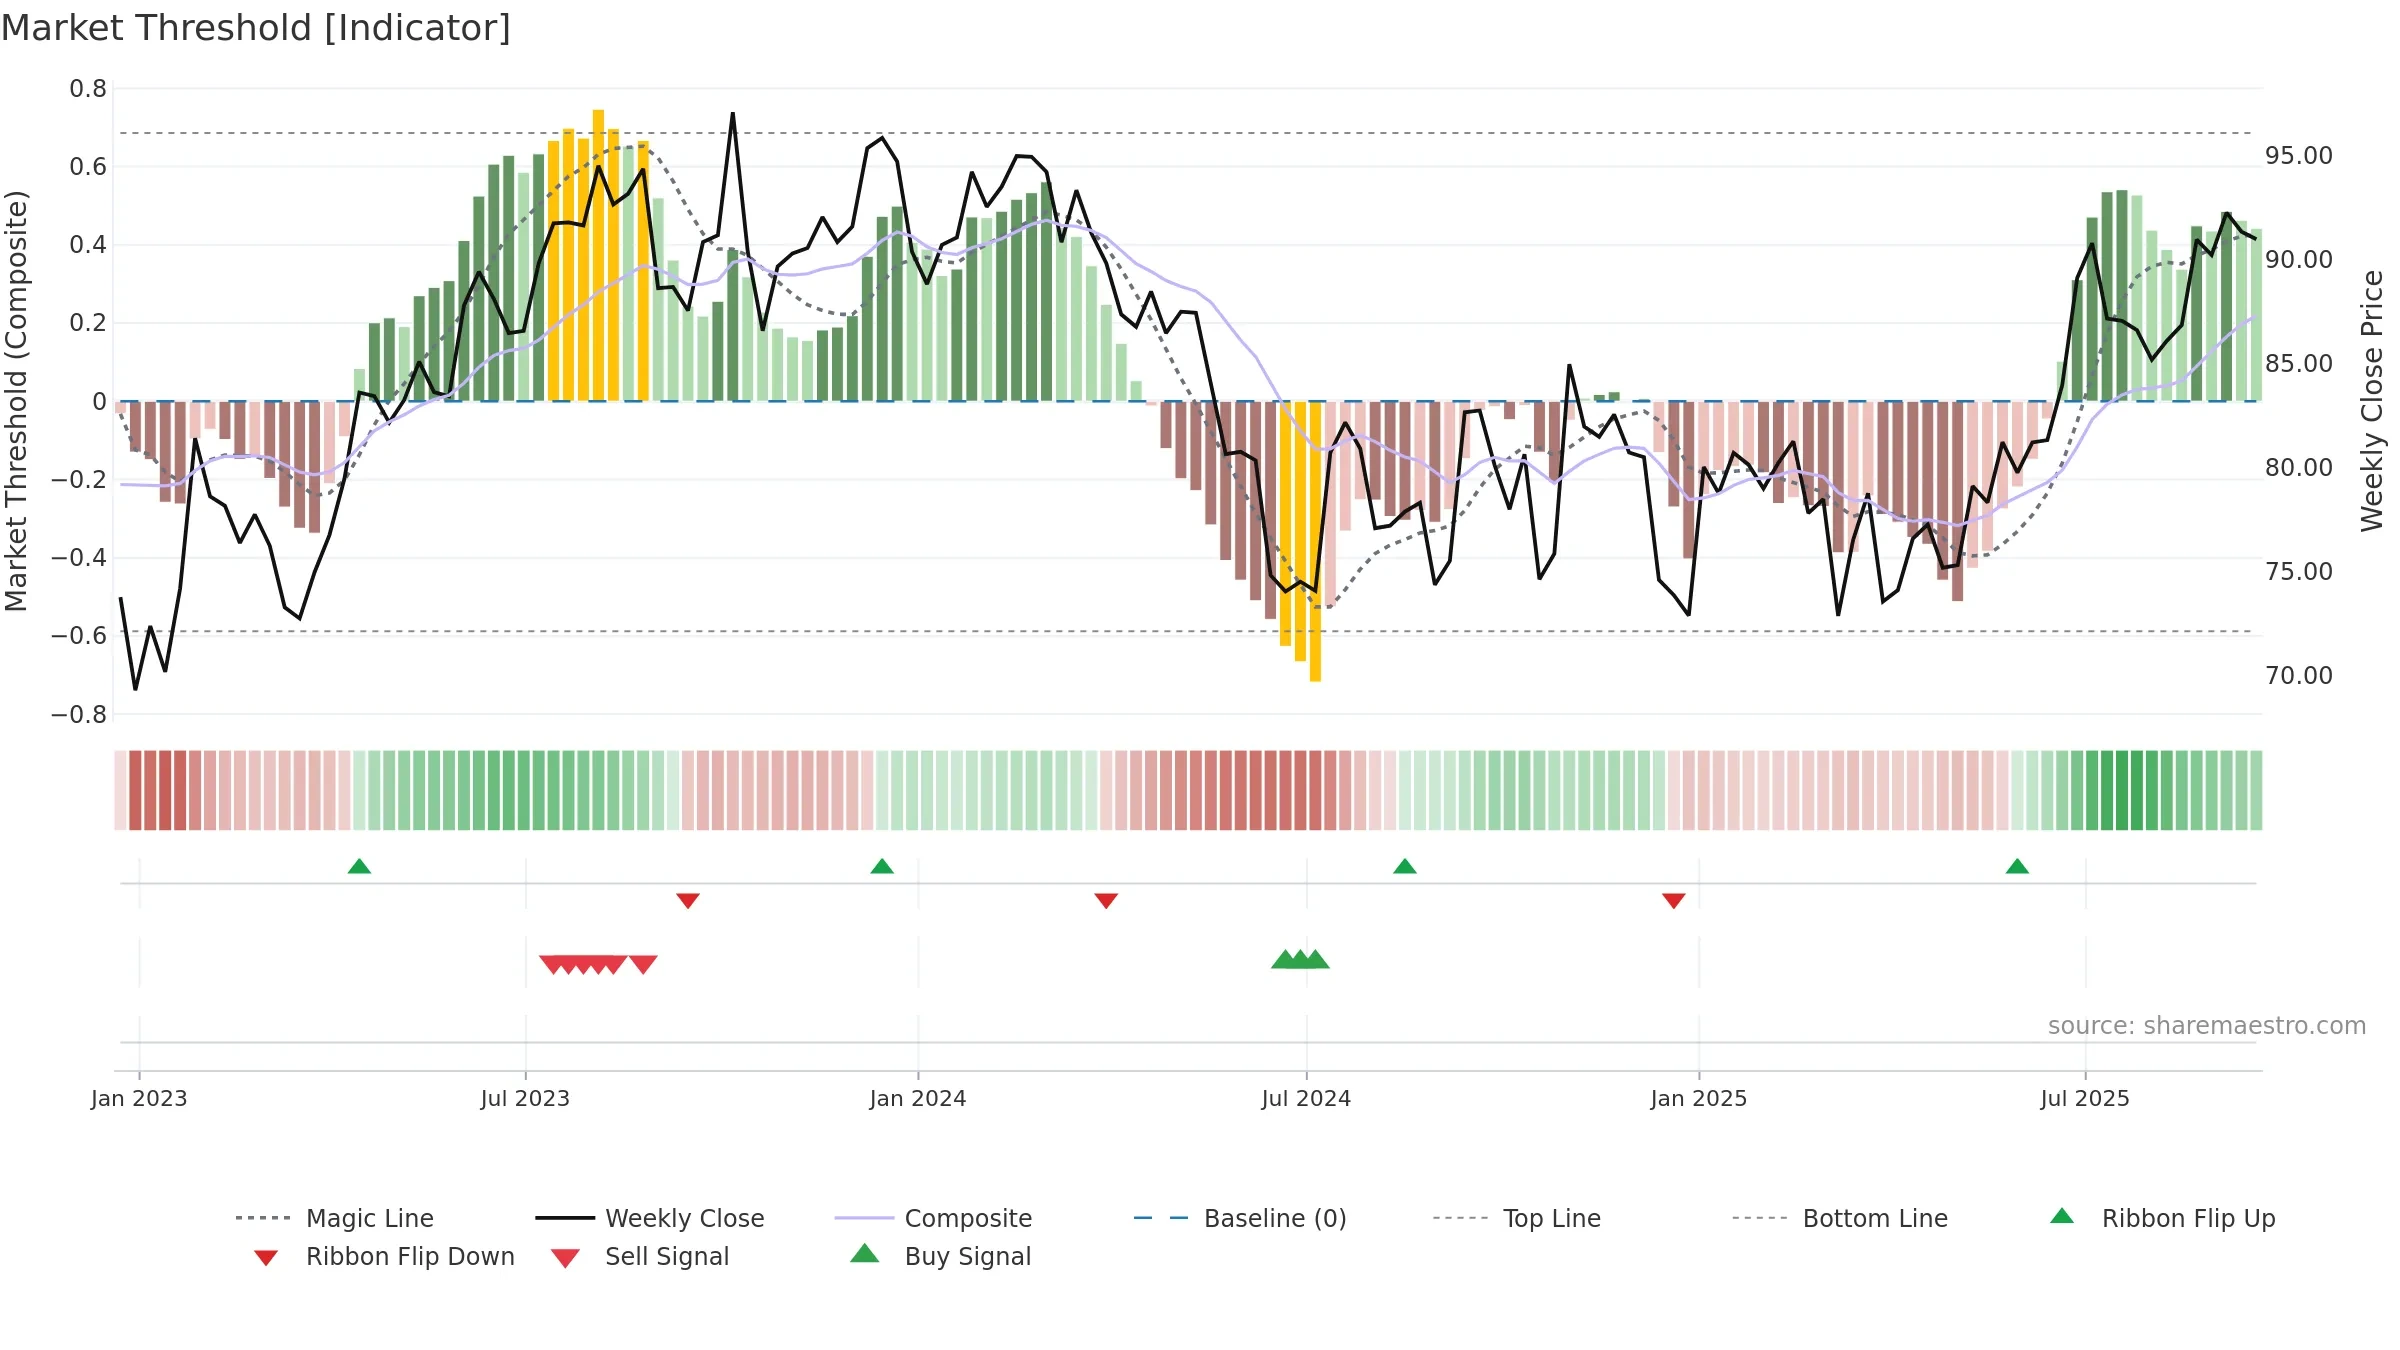Viewport: 2400px width, 1350px height.
Task: Click the lowest yellow bar below the bottom line
Action: click(x=1315, y=541)
